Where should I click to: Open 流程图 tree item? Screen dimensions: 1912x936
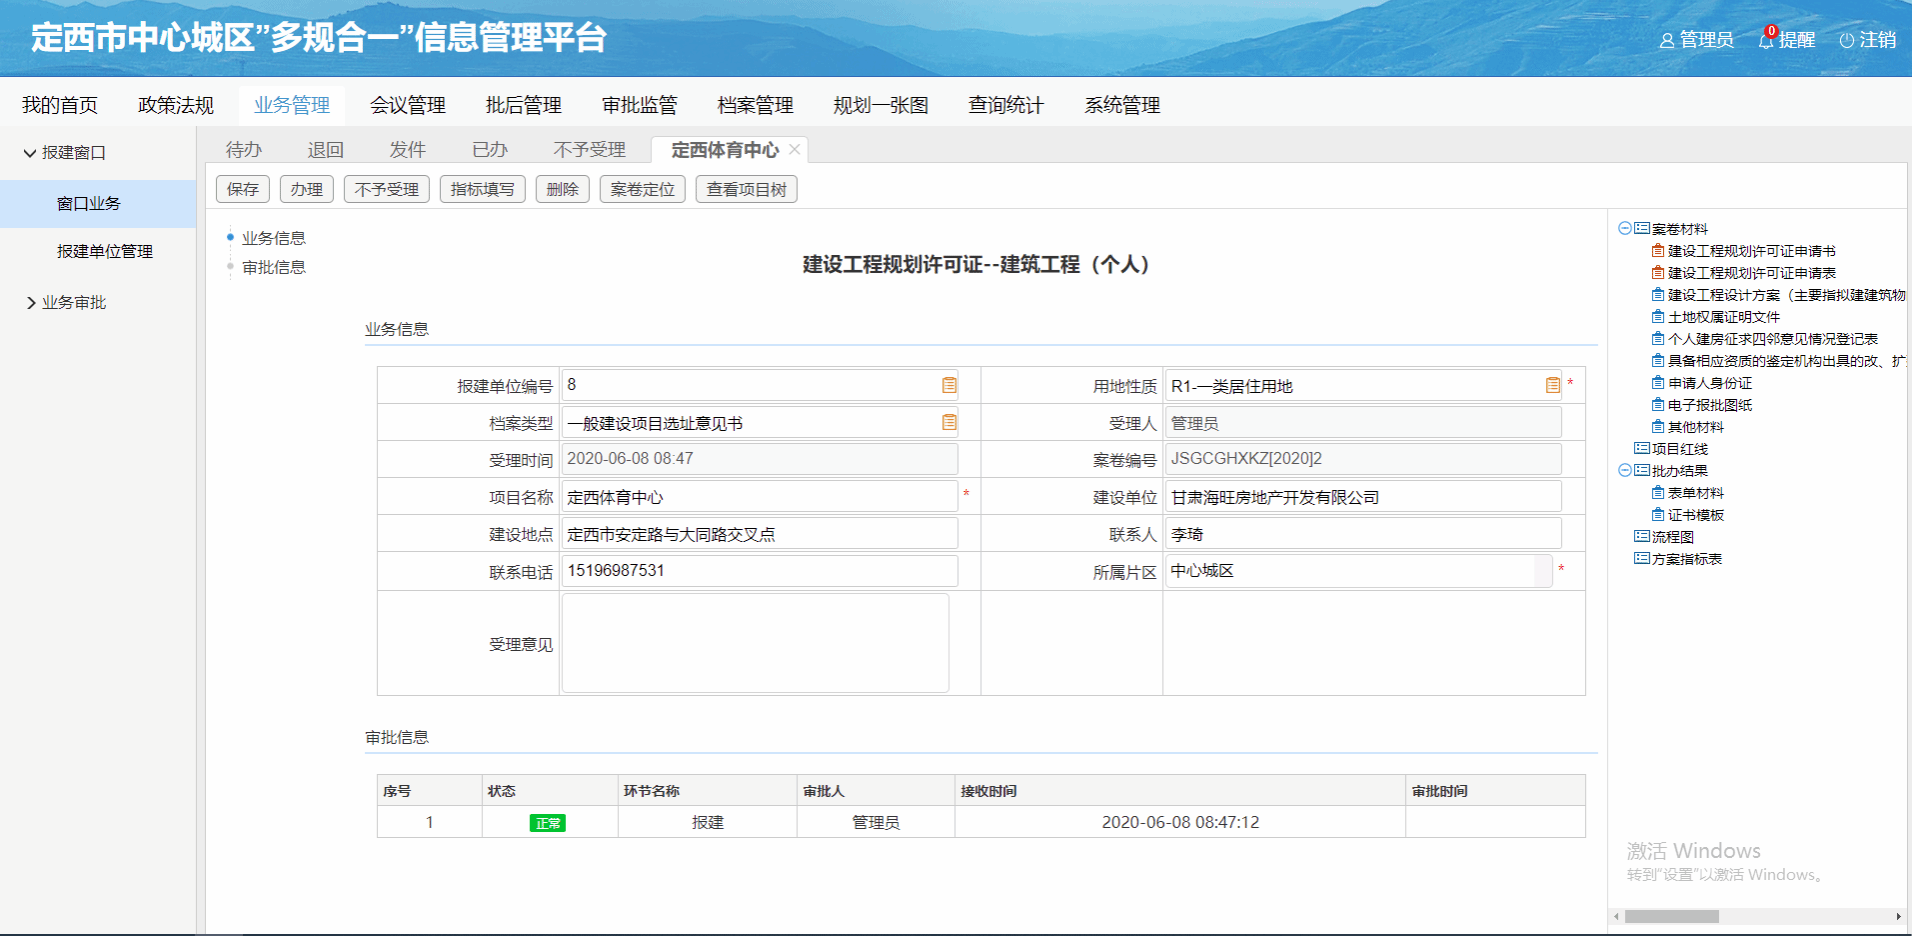click(x=1673, y=537)
